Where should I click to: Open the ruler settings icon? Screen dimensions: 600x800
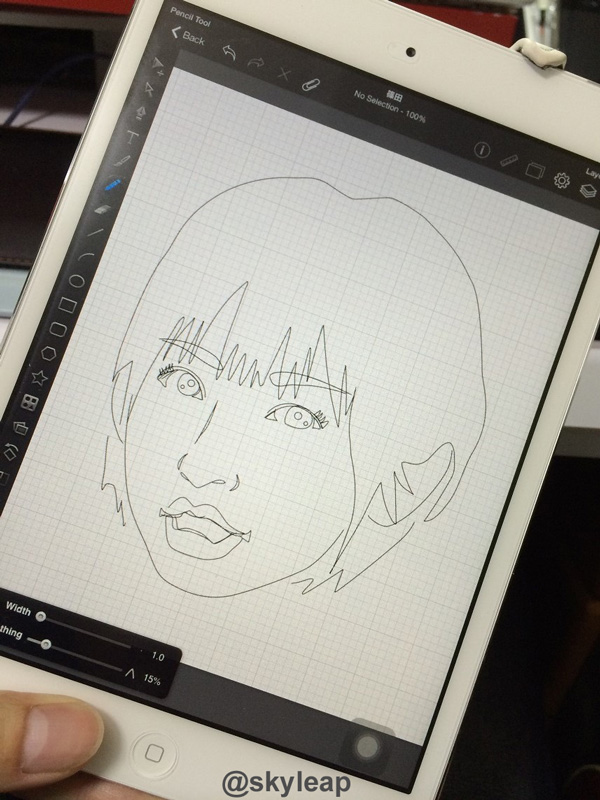(509, 161)
